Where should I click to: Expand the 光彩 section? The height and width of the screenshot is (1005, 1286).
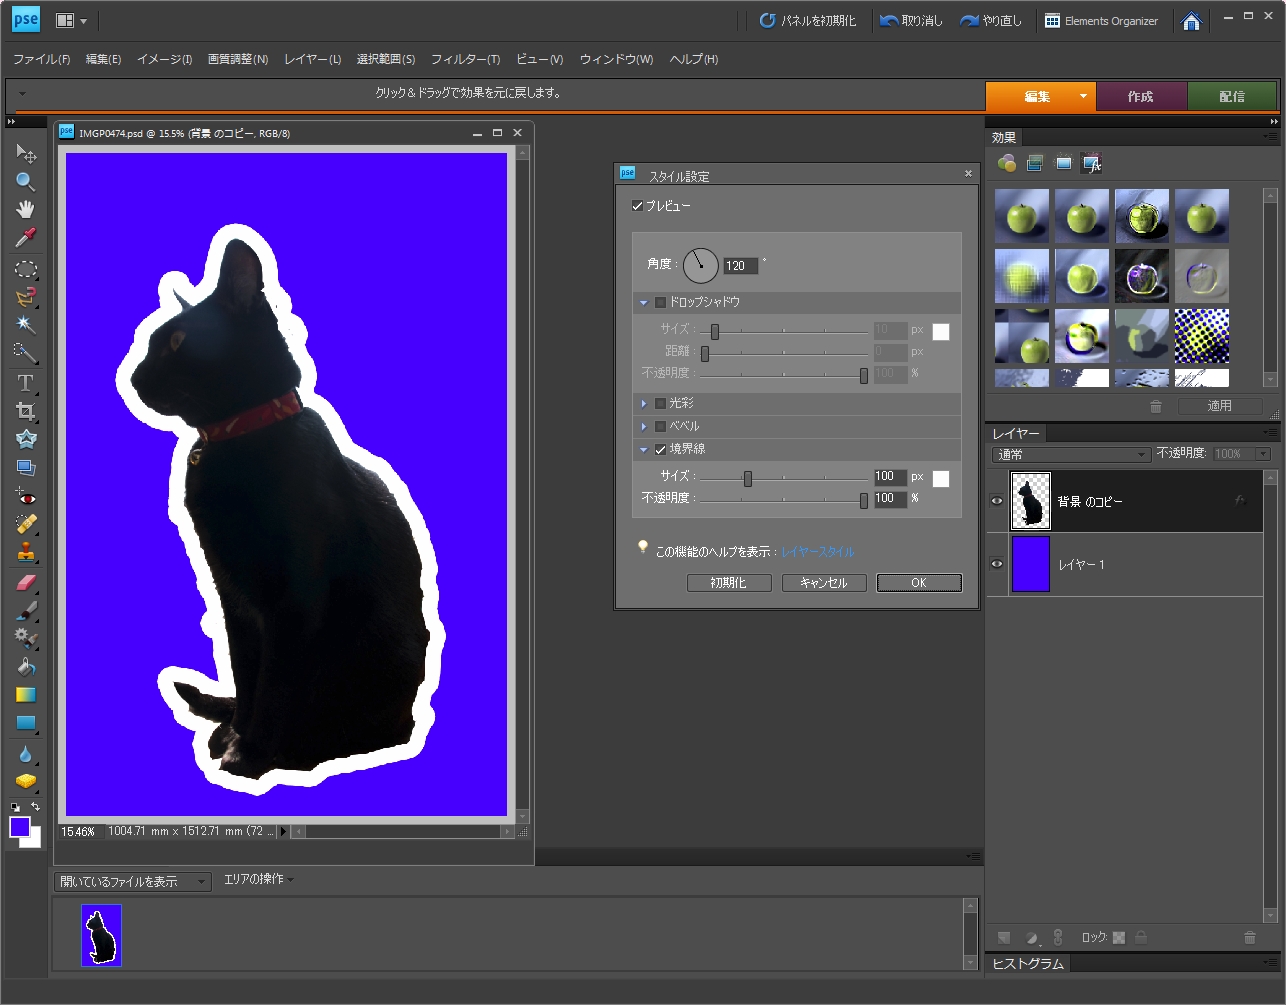tap(644, 403)
